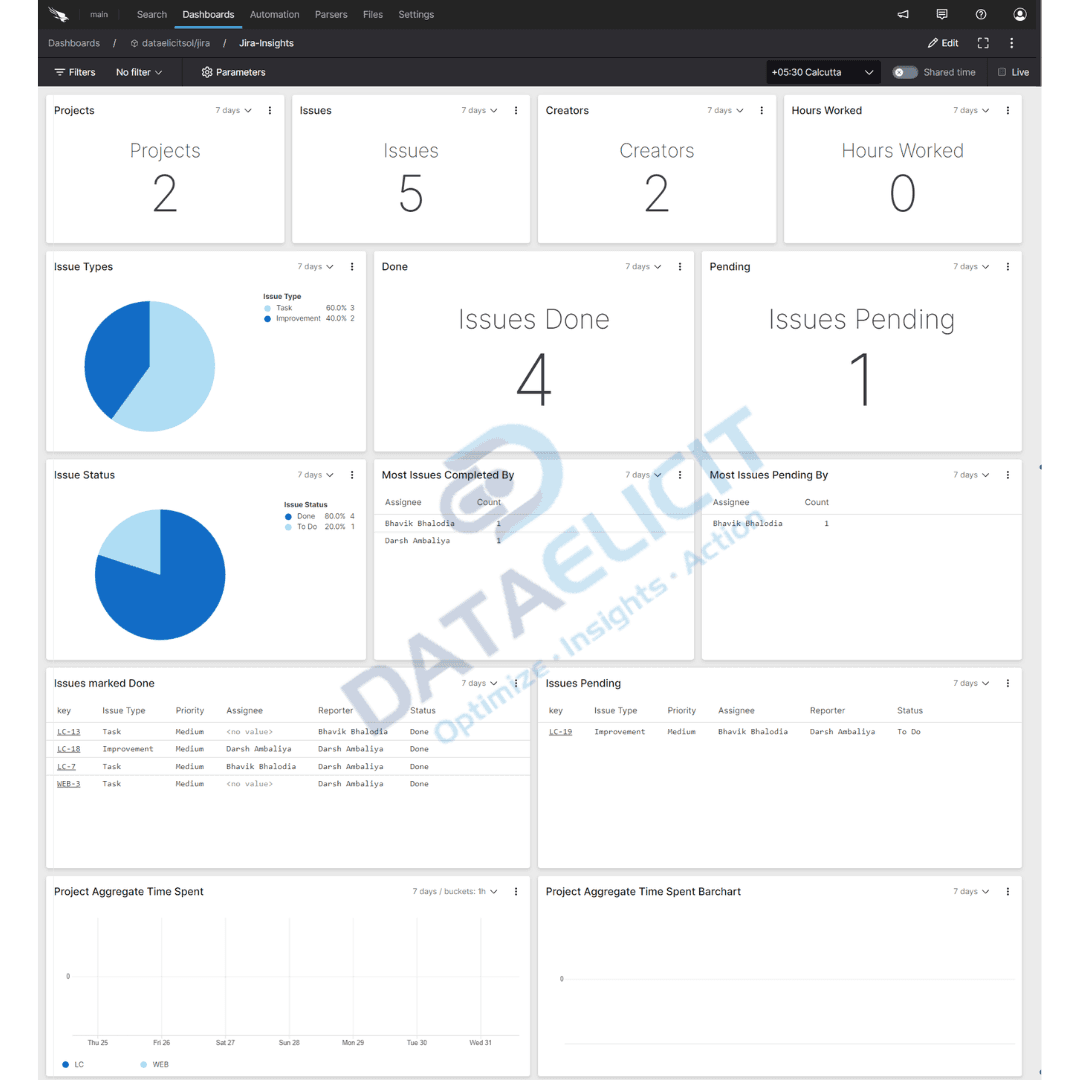Viewport: 1080px width, 1080px height.
Task: Toggle the Shared time switch
Action: (904, 72)
